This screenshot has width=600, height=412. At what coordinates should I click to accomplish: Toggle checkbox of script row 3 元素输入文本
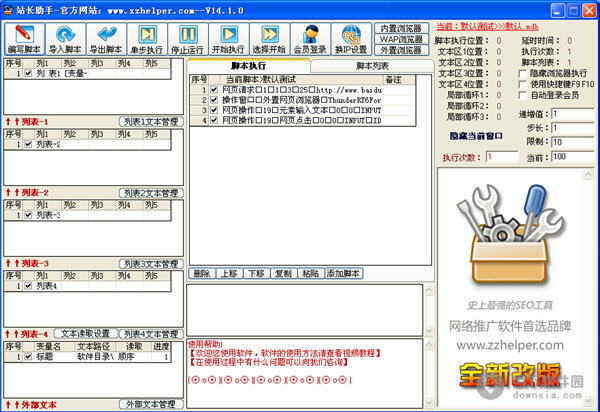click(214, 110)
